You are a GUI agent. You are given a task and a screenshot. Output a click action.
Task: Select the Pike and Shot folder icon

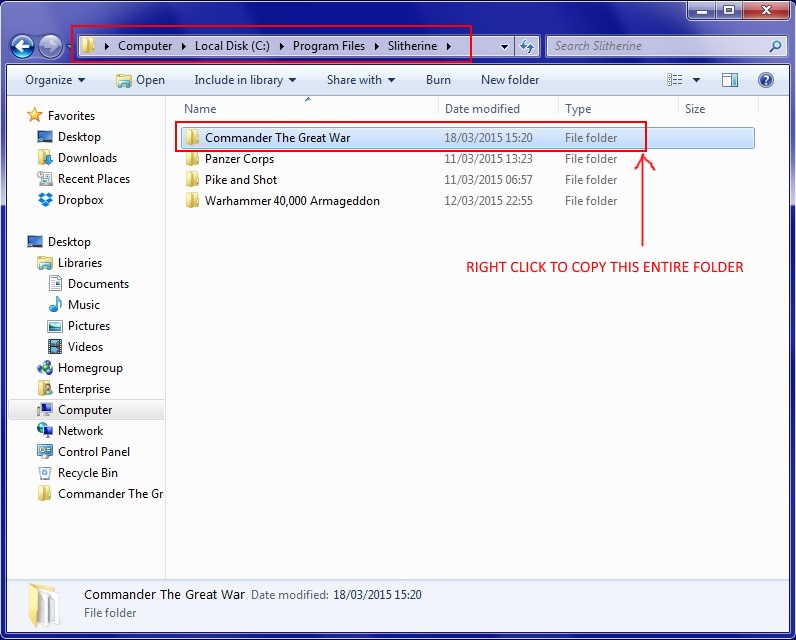(192, 180)
